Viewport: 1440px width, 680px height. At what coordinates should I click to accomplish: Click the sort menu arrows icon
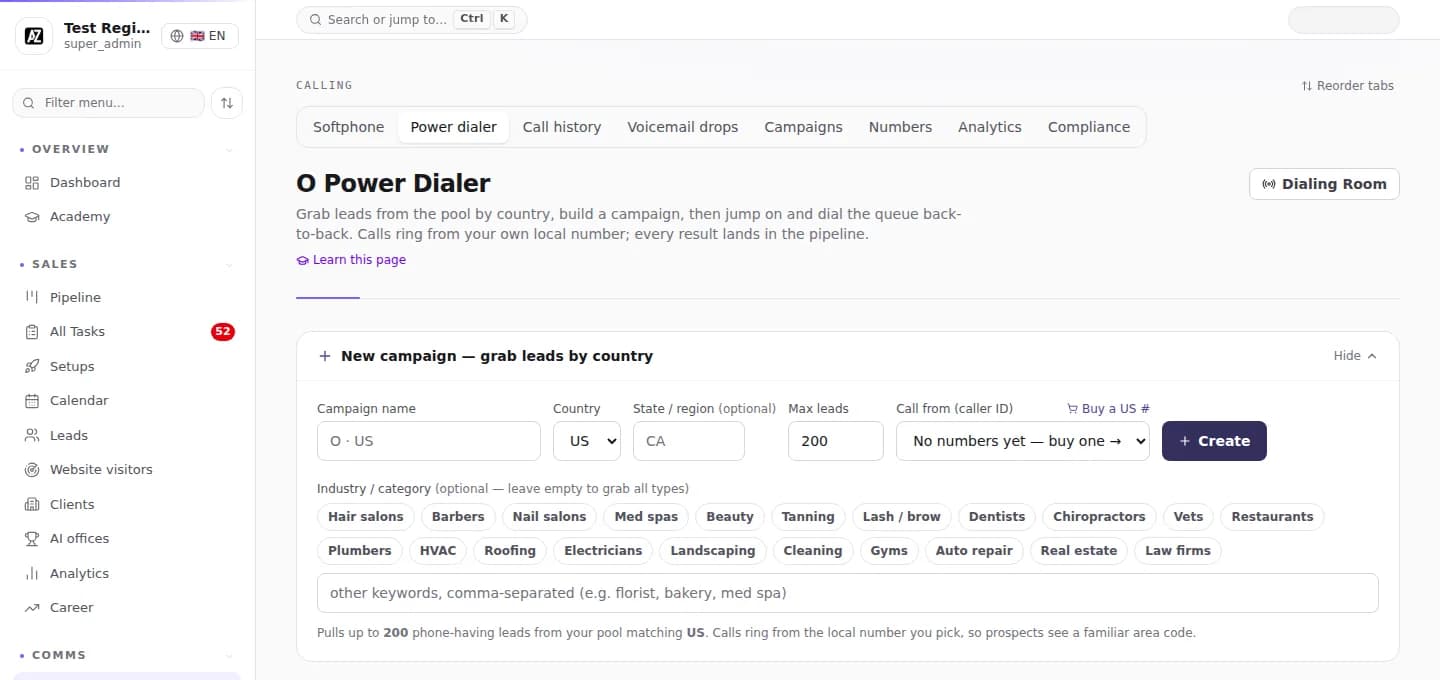[227, 103]
